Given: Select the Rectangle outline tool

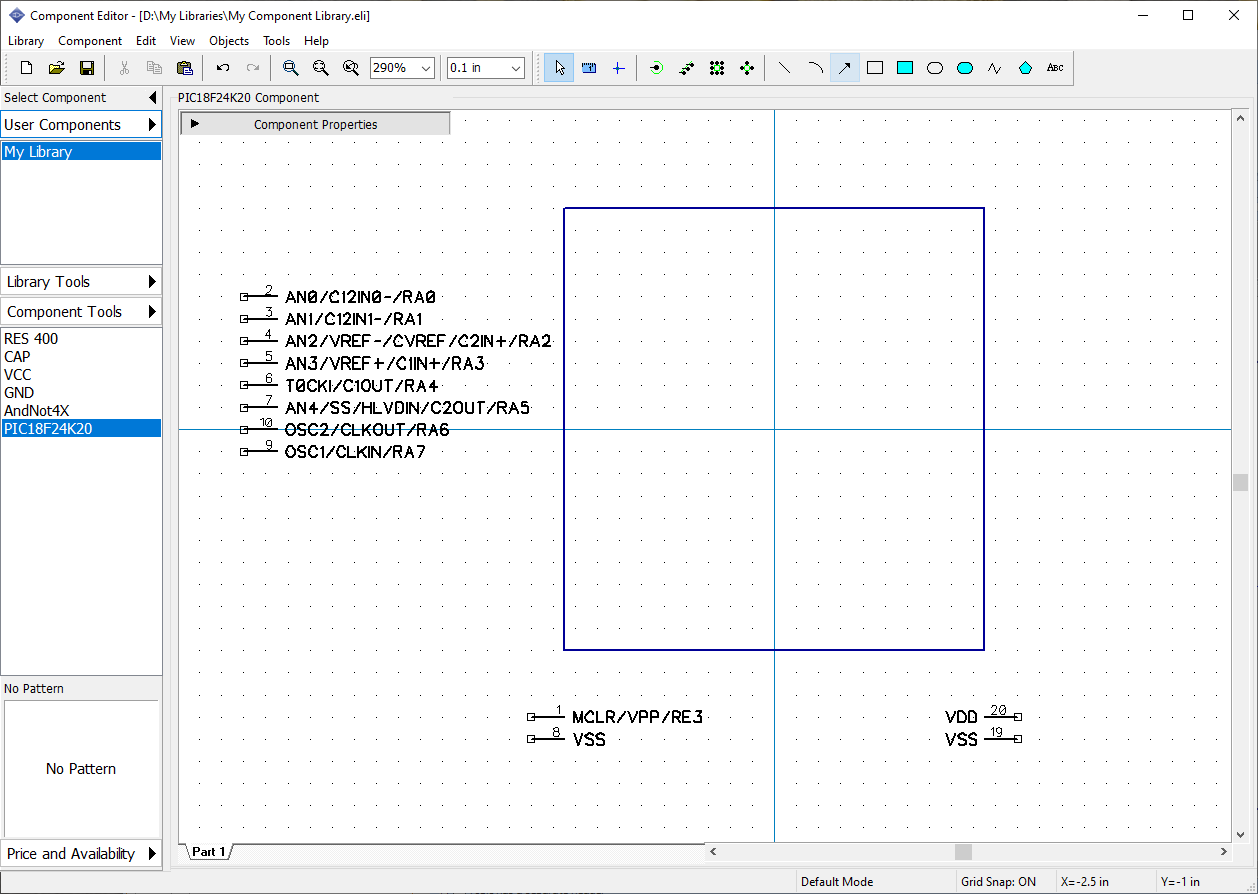Looking at the screenshot, I should [x=875, y=68].
